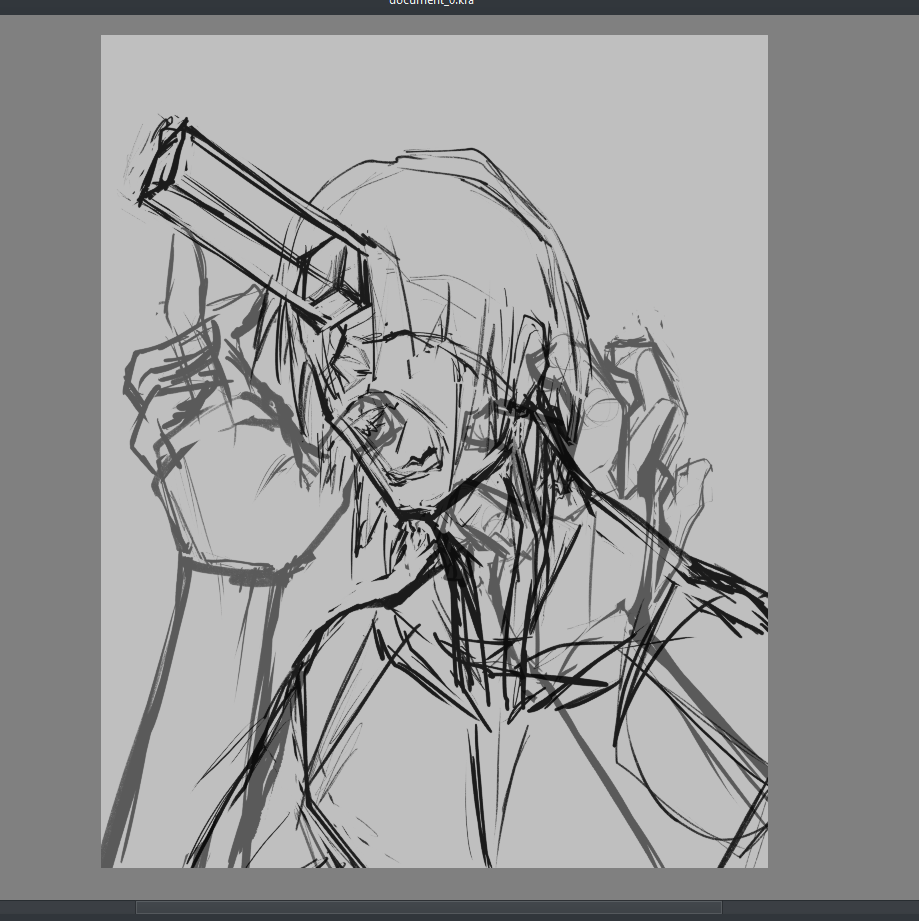Click the sketch drawing on the canvas
Viewport: 919px width, 921px height.
[435, 451]
